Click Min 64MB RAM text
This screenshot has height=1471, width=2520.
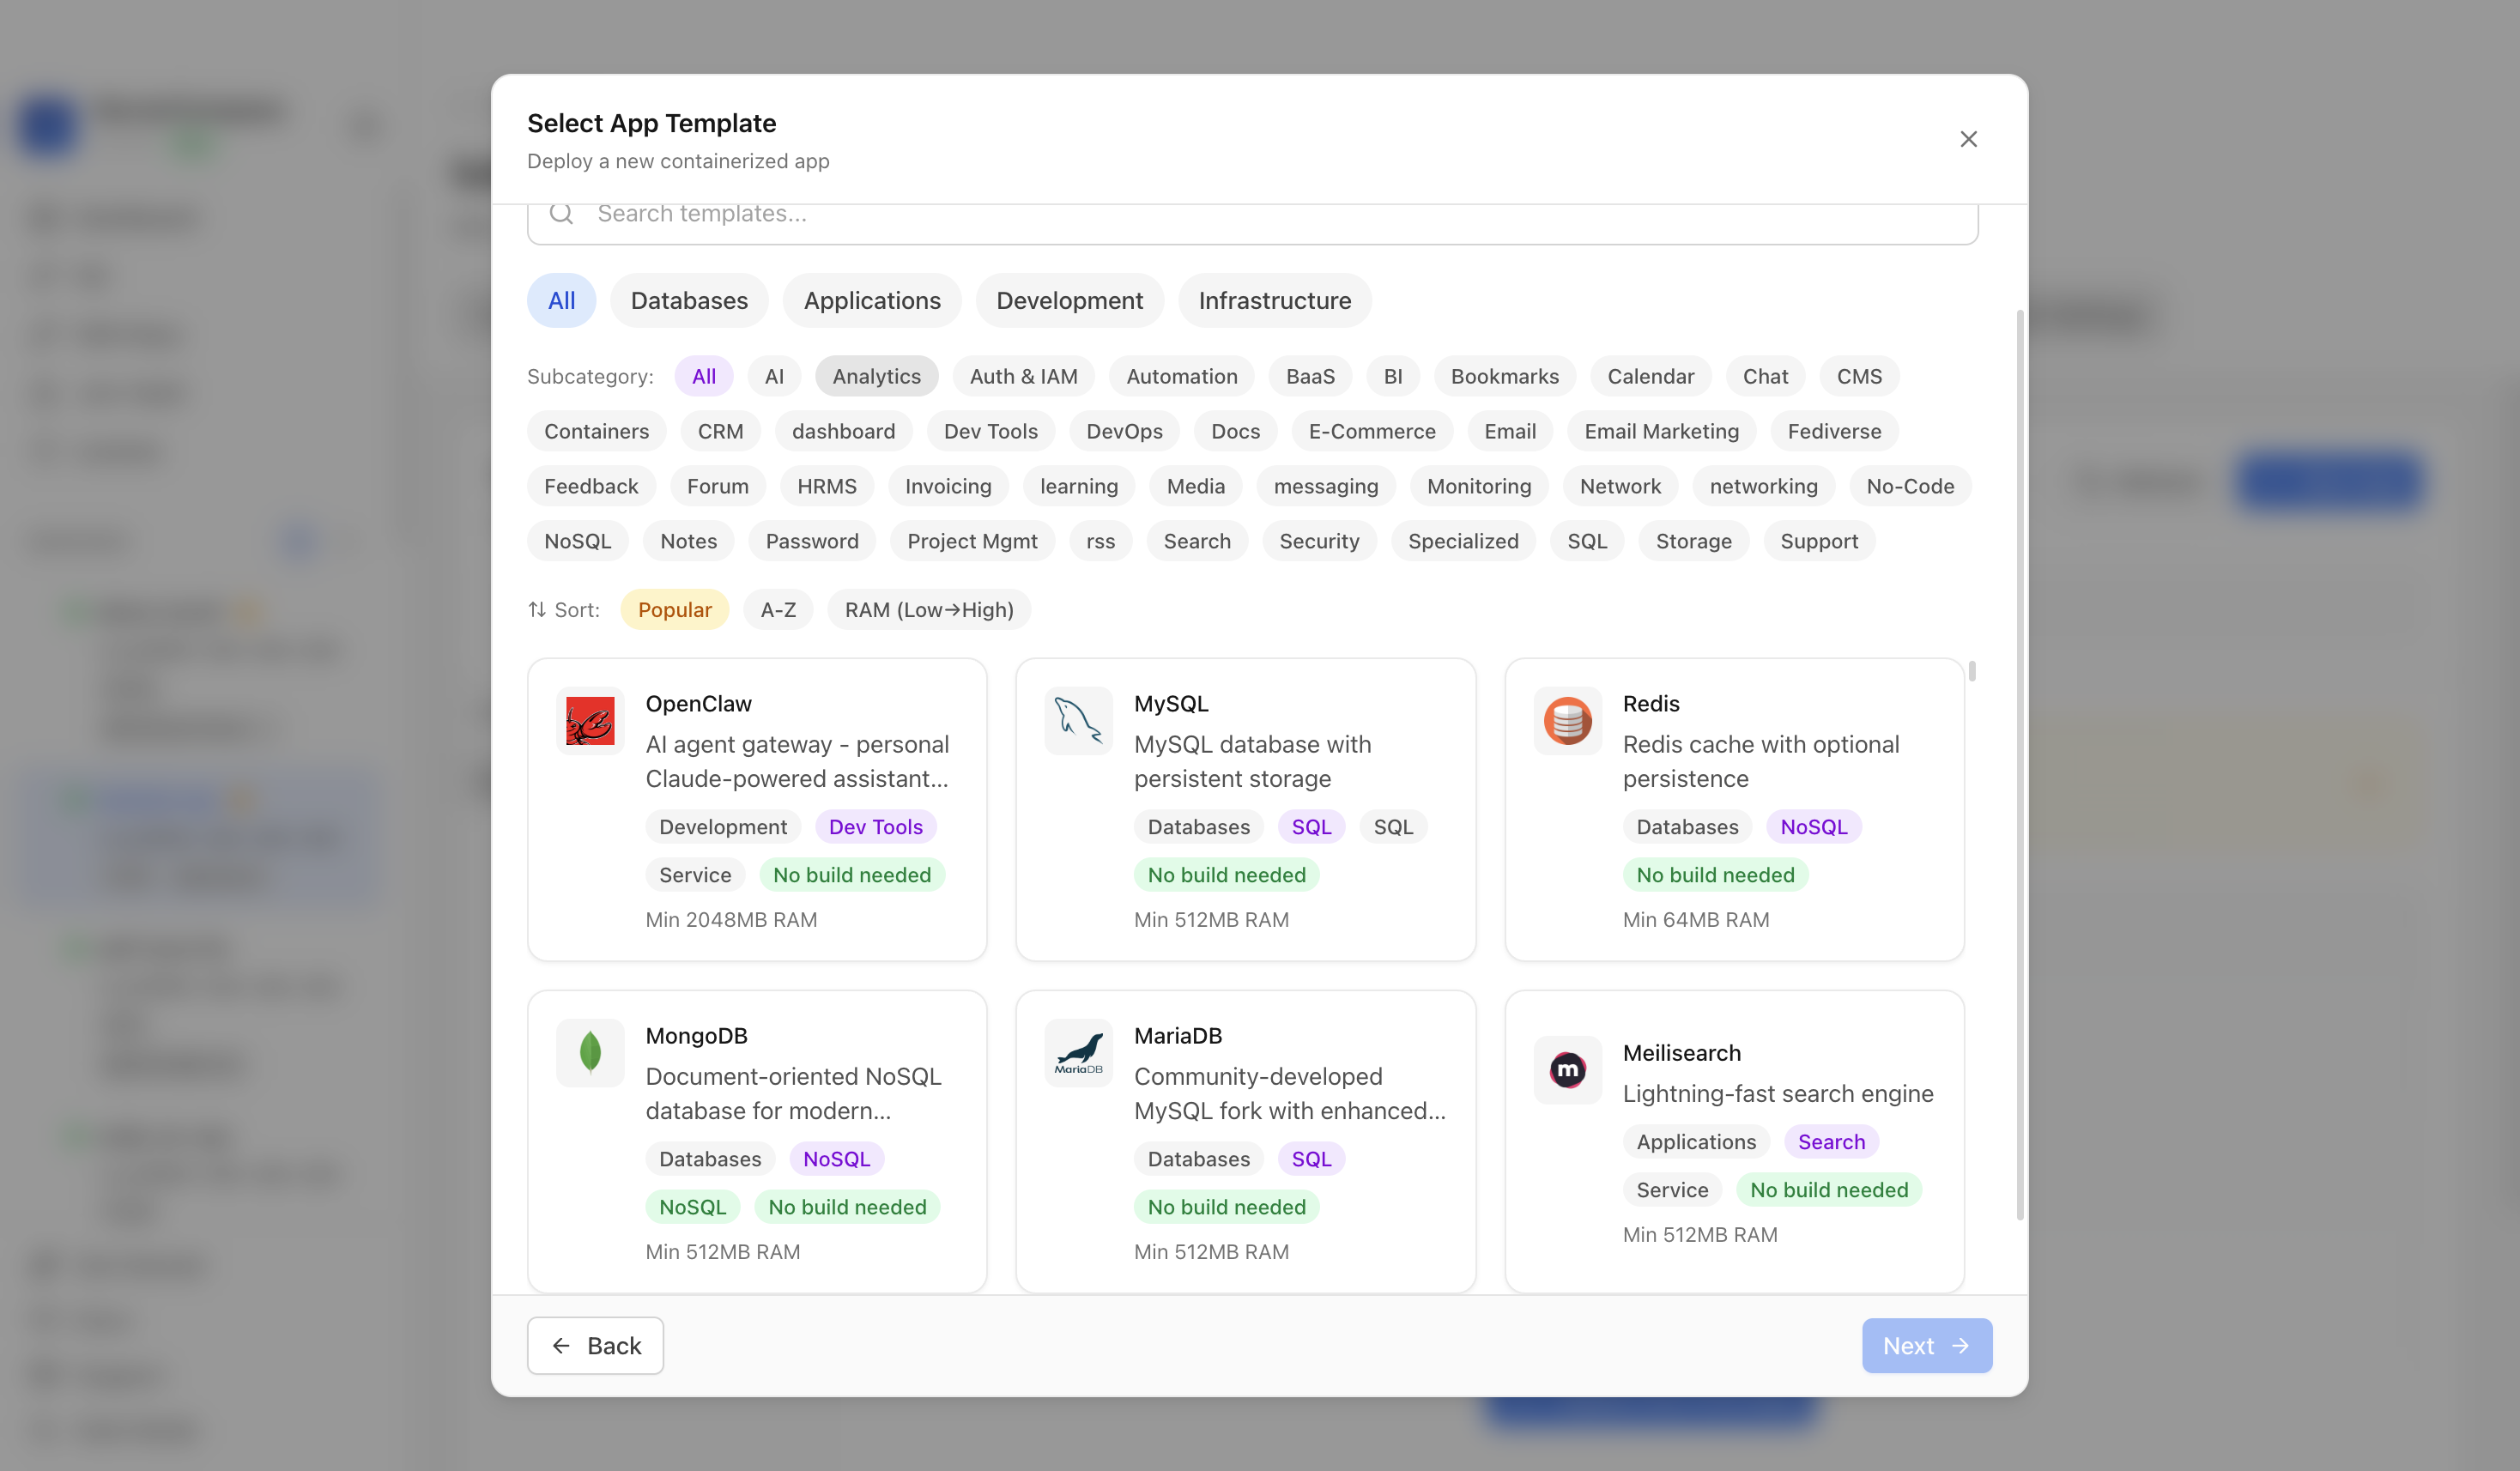[x=1696, y=919]
